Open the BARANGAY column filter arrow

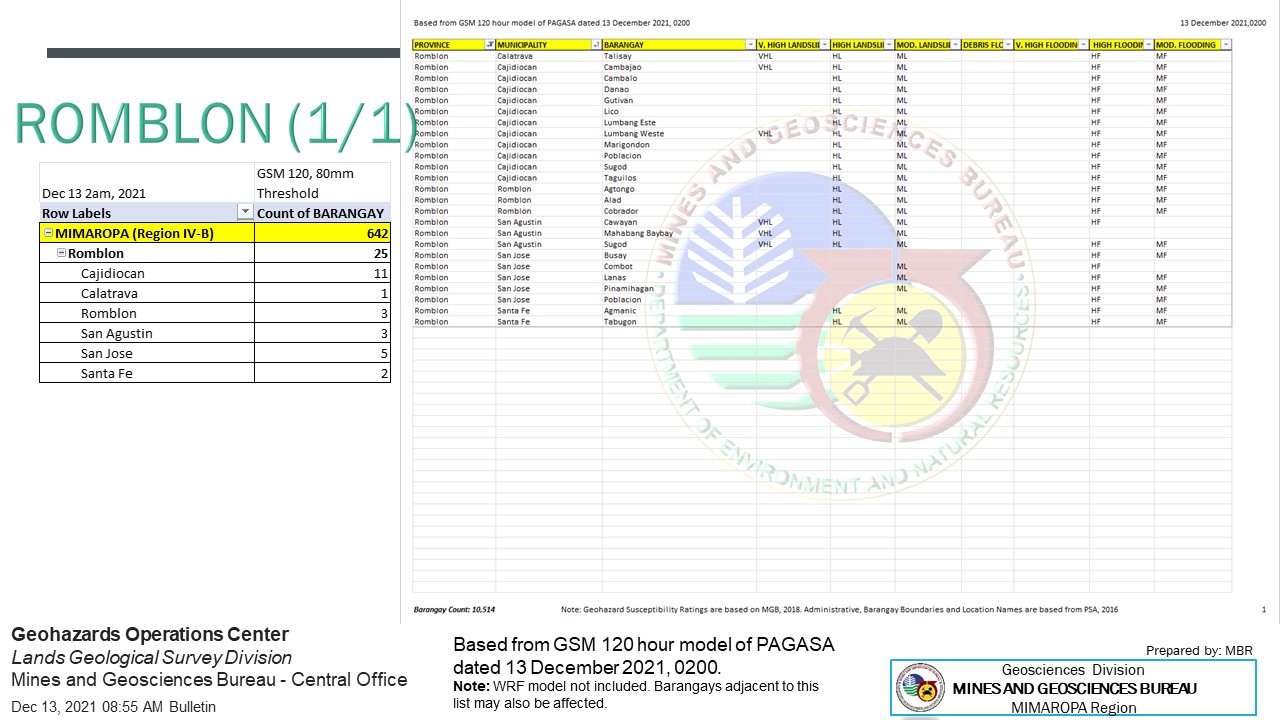pos(751,45)
